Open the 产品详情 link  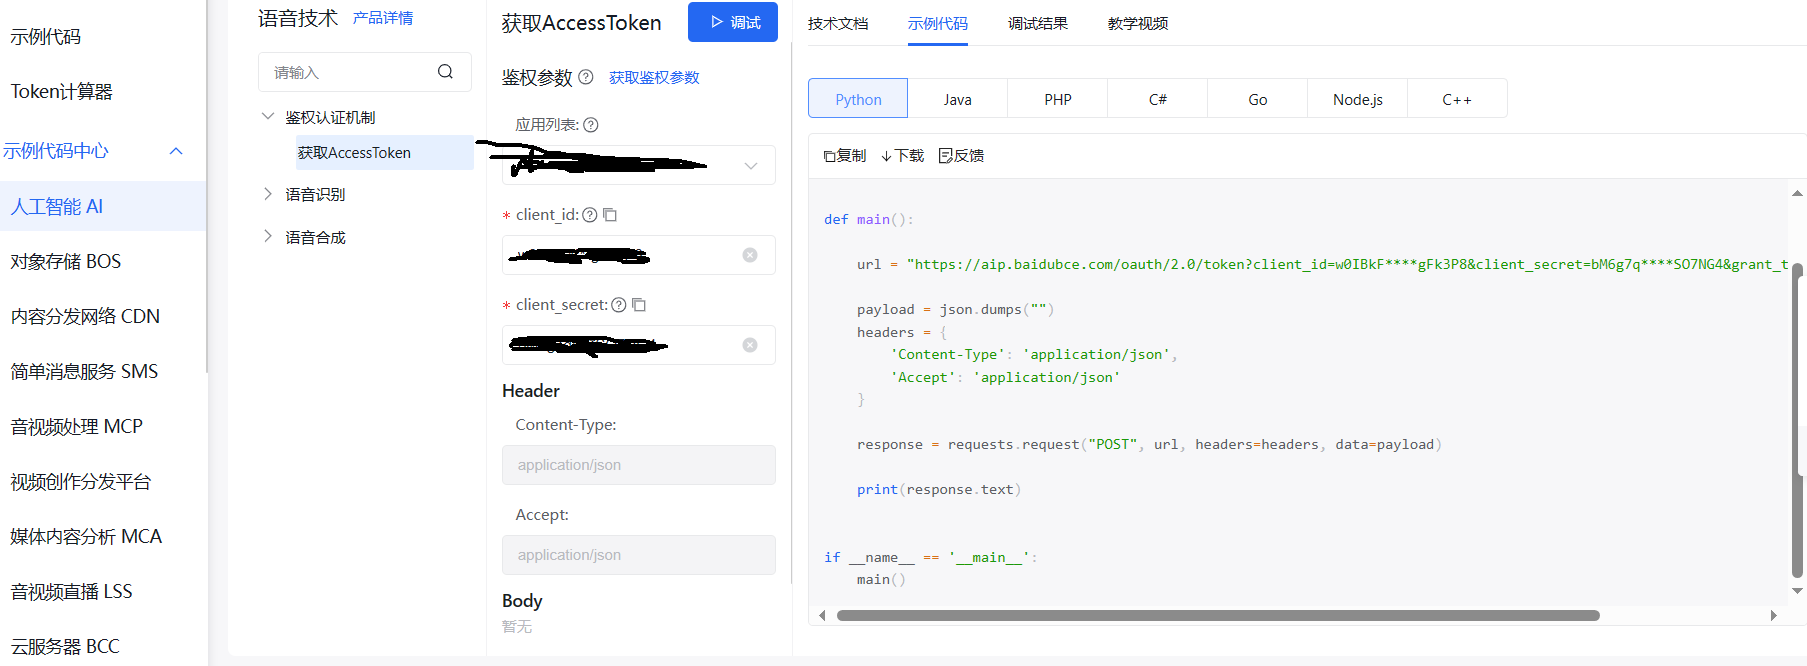[x=383, y=18]
